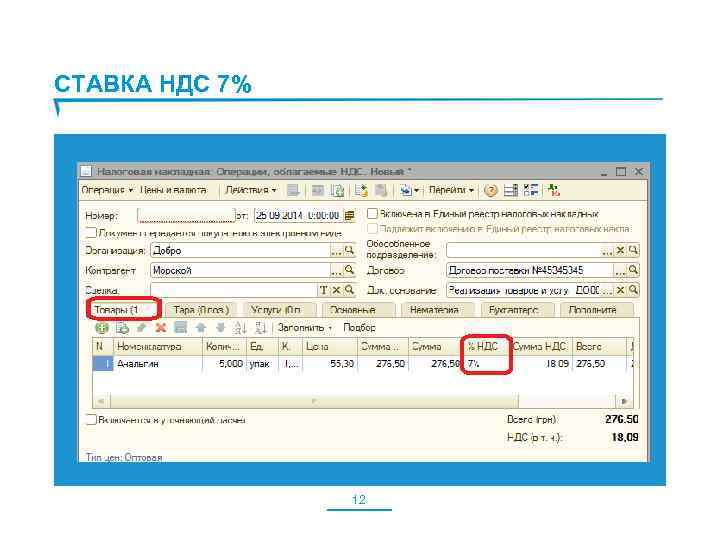Switch to the Товары tab
The height and width of the screenshot is (540, 720).
coord(124,310)
